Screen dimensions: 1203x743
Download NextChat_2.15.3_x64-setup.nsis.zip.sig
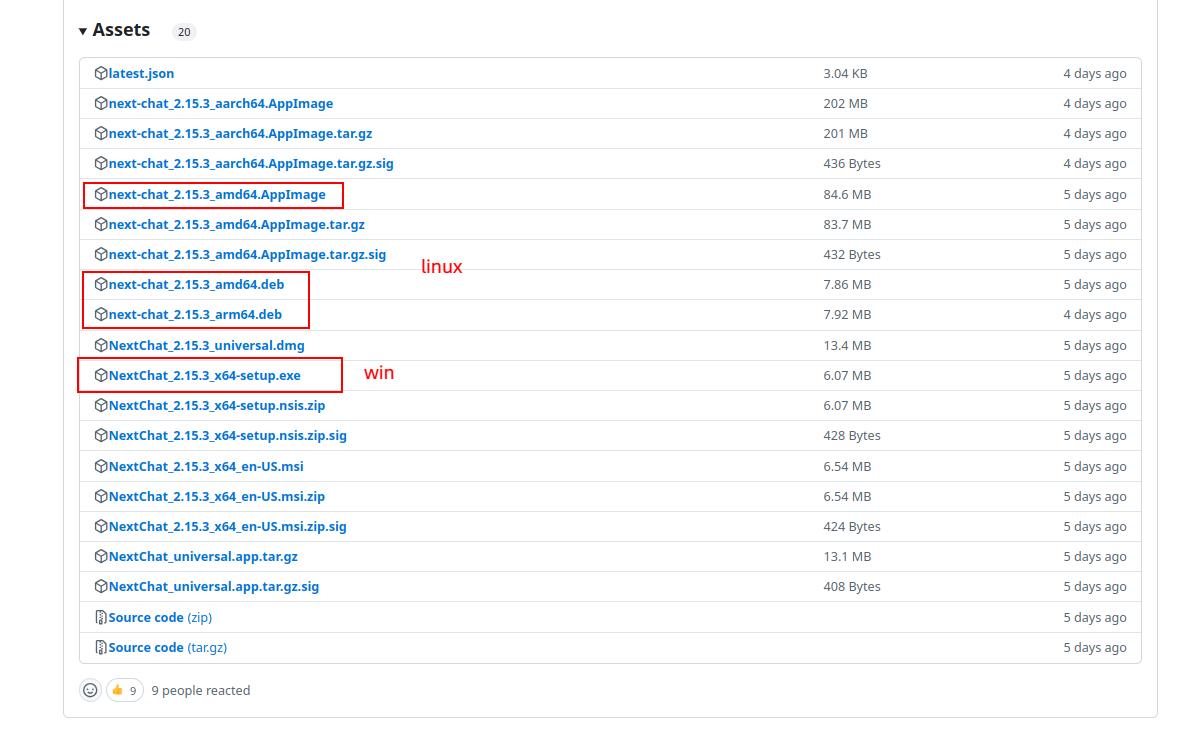(228, 435)
